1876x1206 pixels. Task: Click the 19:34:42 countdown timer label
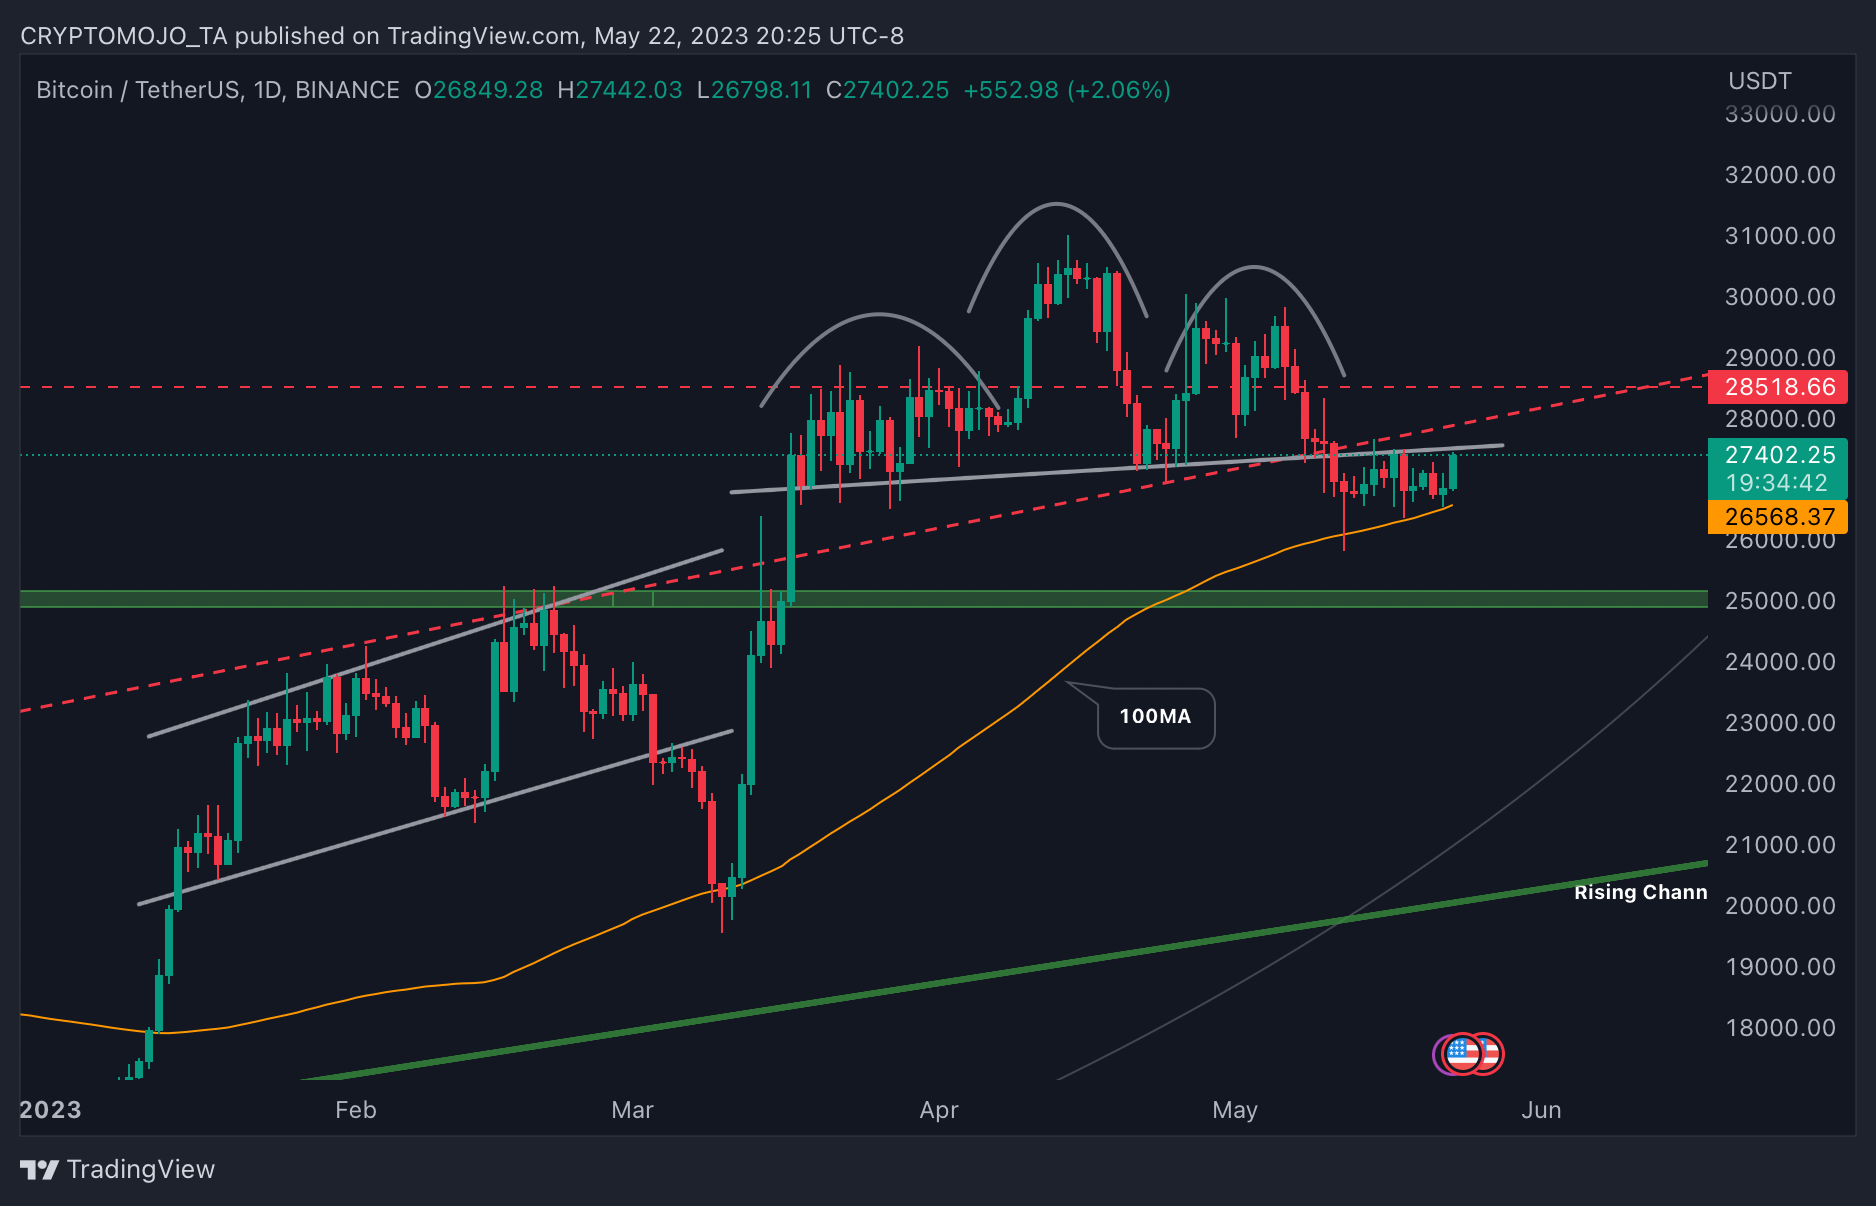[x=1777, y=483]
